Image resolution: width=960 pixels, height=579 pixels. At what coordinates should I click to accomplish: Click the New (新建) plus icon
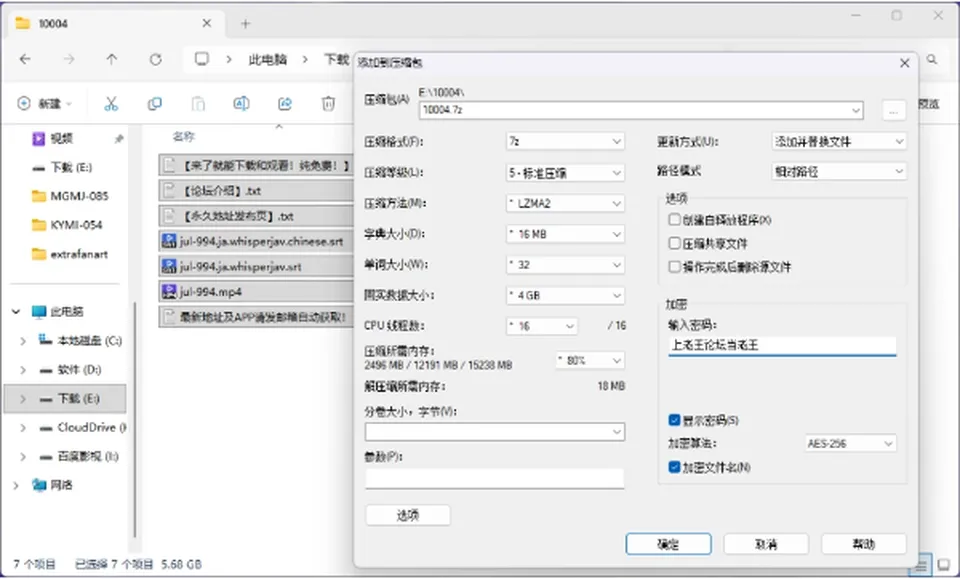(24, 103)
